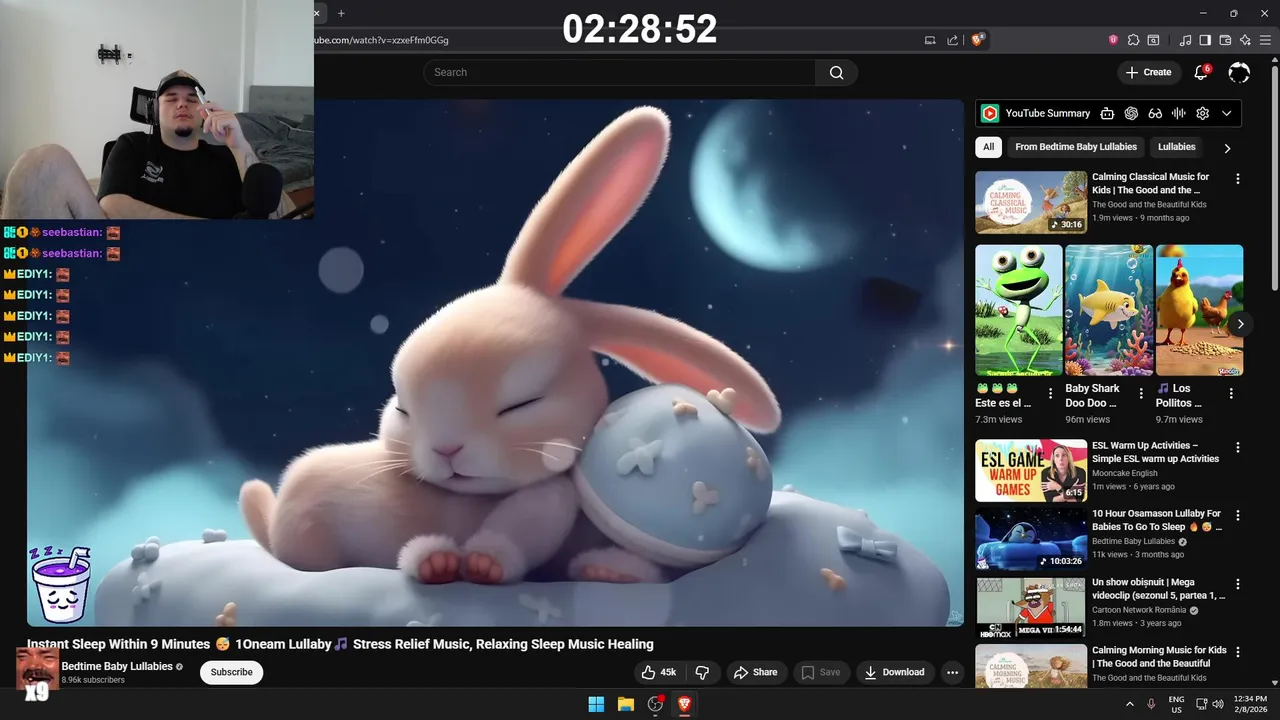Open ESL Warm Up Games thumbnail
This screenshot has width=1280, height=720.
pos(1031,470)
